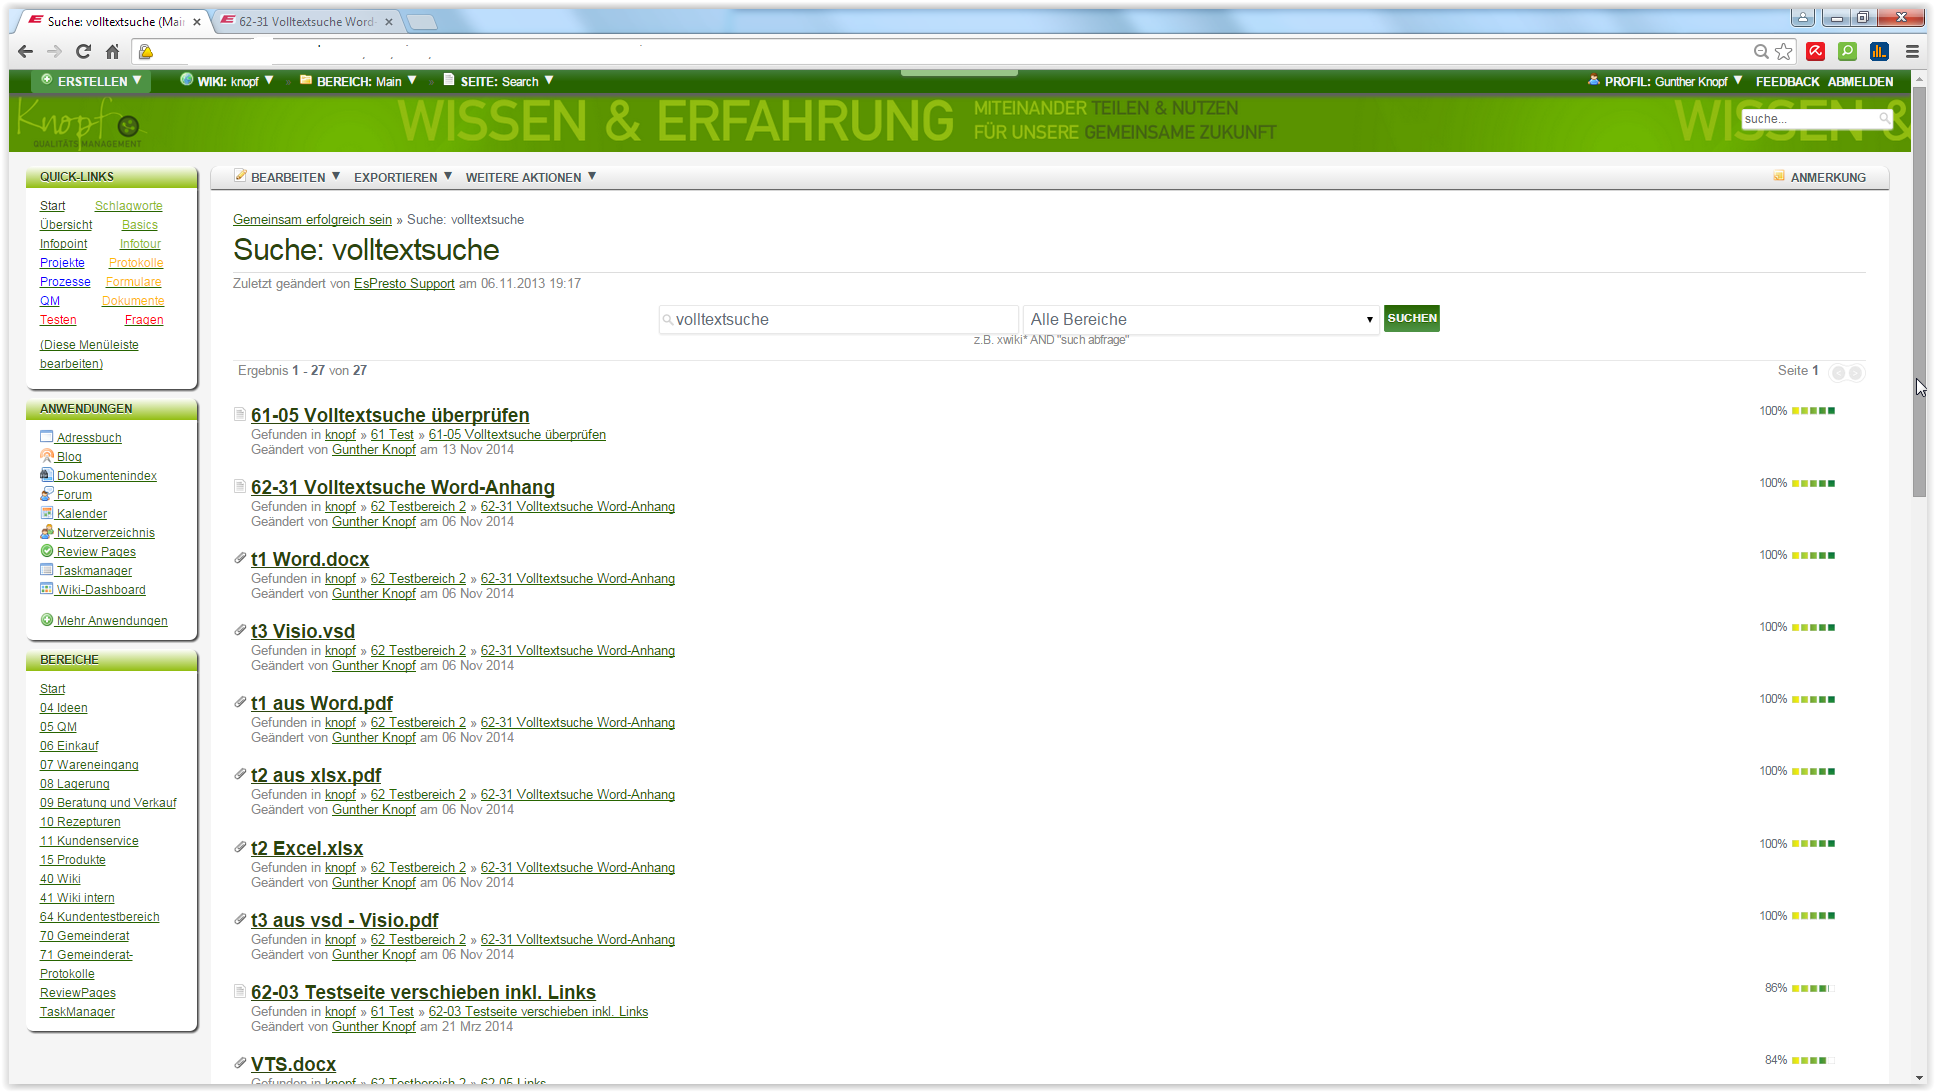
Task: Open result t1 Word.docx
Action: click(310, 559)
